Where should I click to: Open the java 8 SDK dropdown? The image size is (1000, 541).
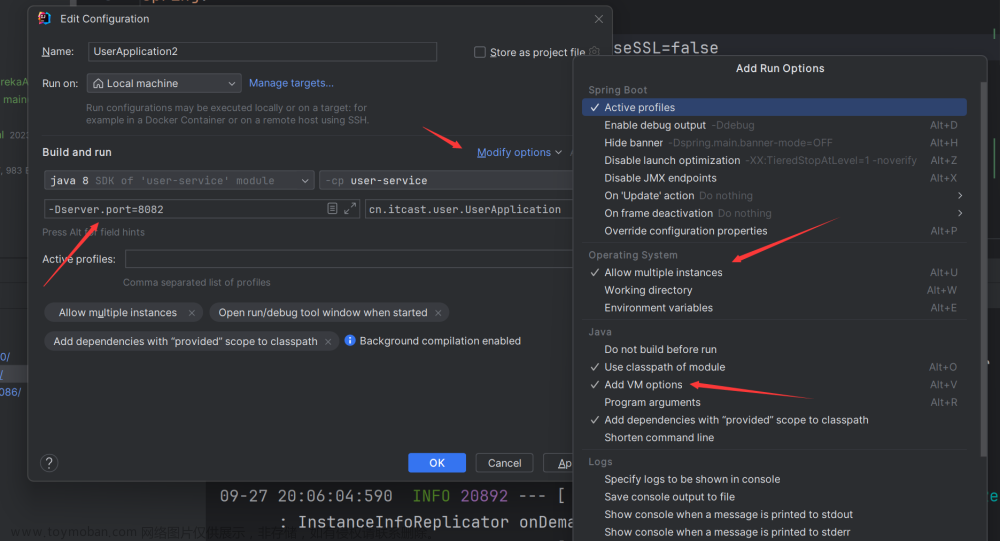click(179, 181)
